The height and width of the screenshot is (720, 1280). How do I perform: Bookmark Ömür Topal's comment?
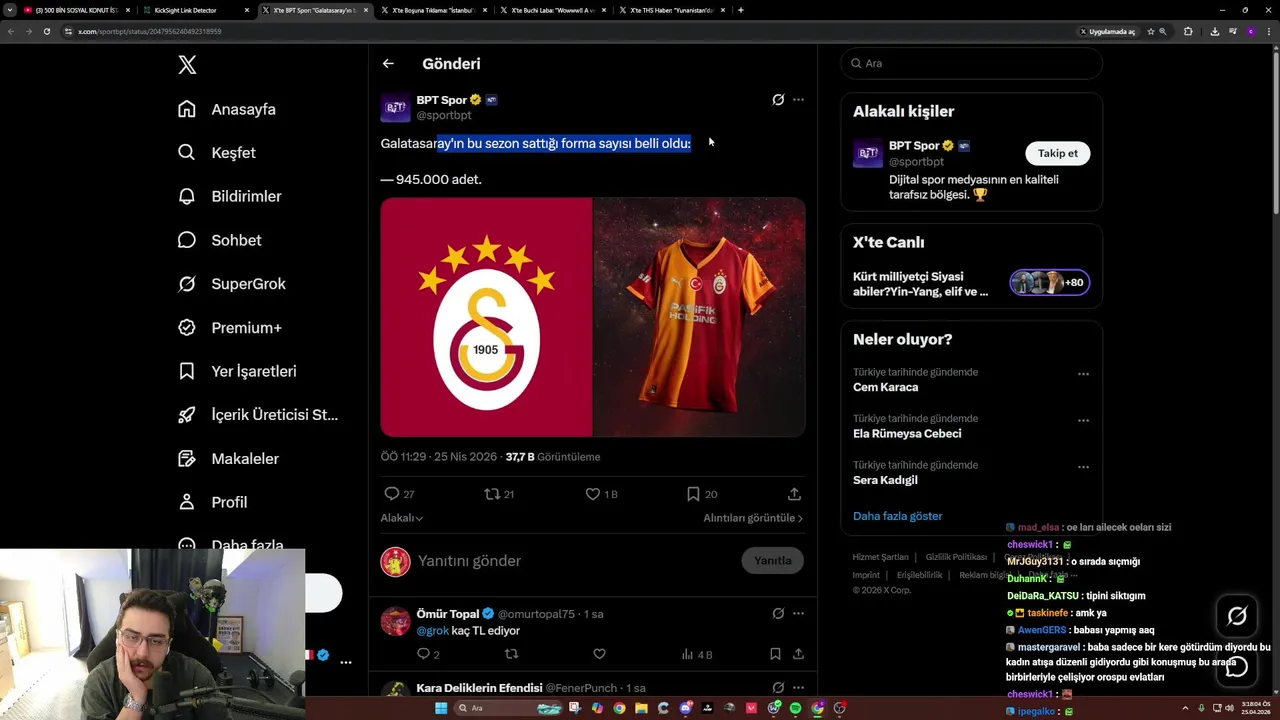coord(775,654)
